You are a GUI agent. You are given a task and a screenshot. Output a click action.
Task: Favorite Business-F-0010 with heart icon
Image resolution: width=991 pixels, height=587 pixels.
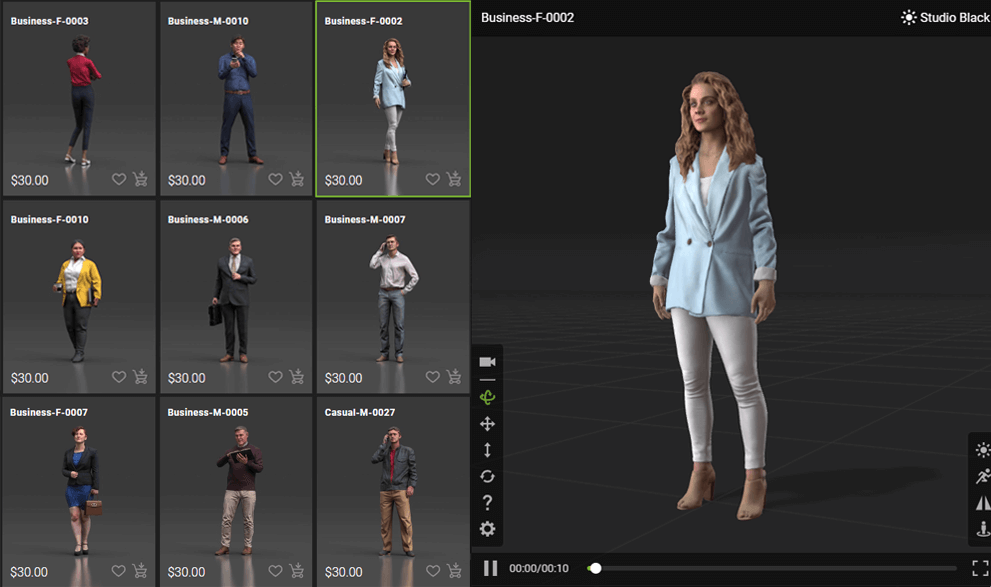119,377
